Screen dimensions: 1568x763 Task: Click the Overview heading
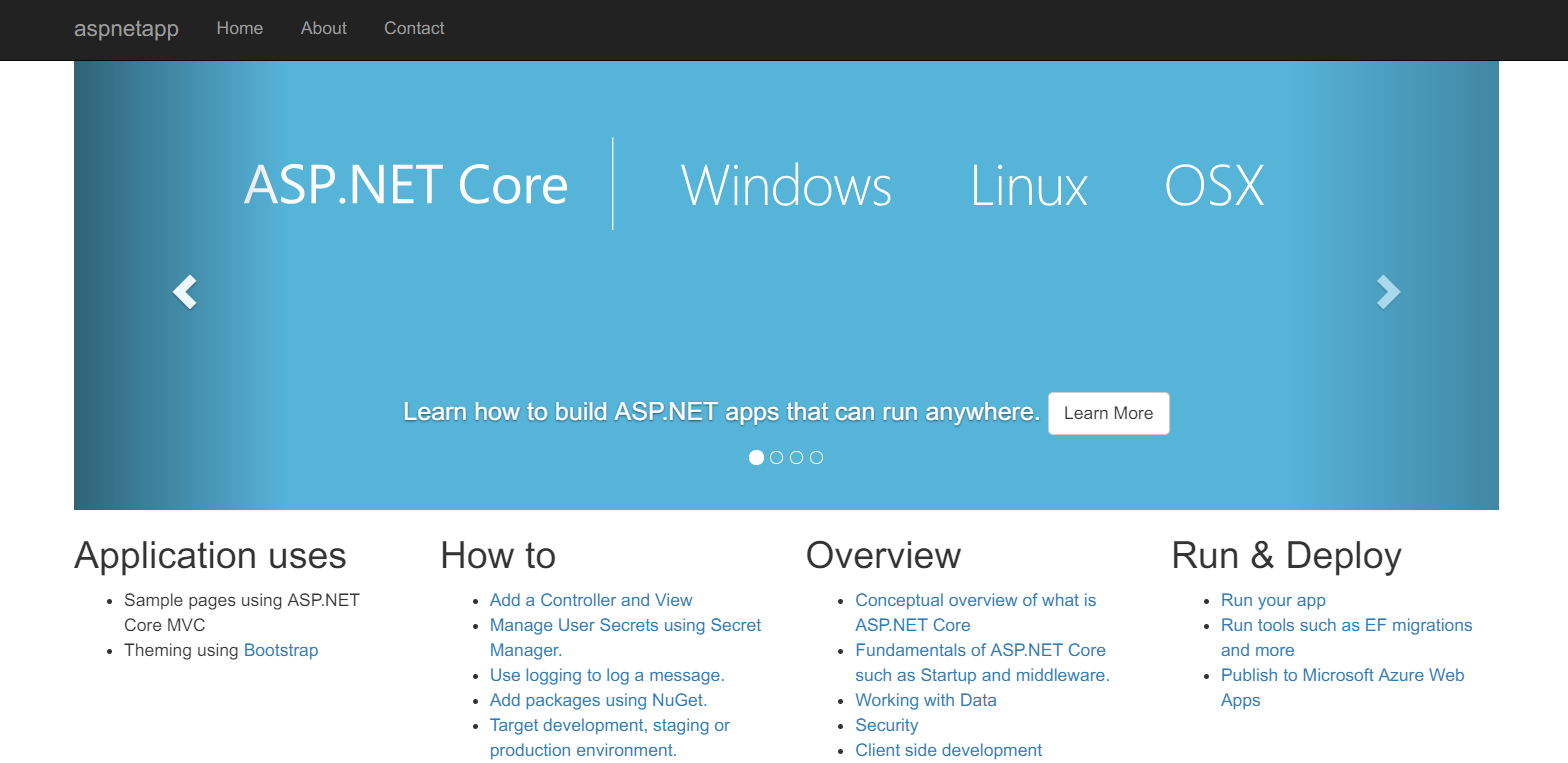(x=883, y=555)
